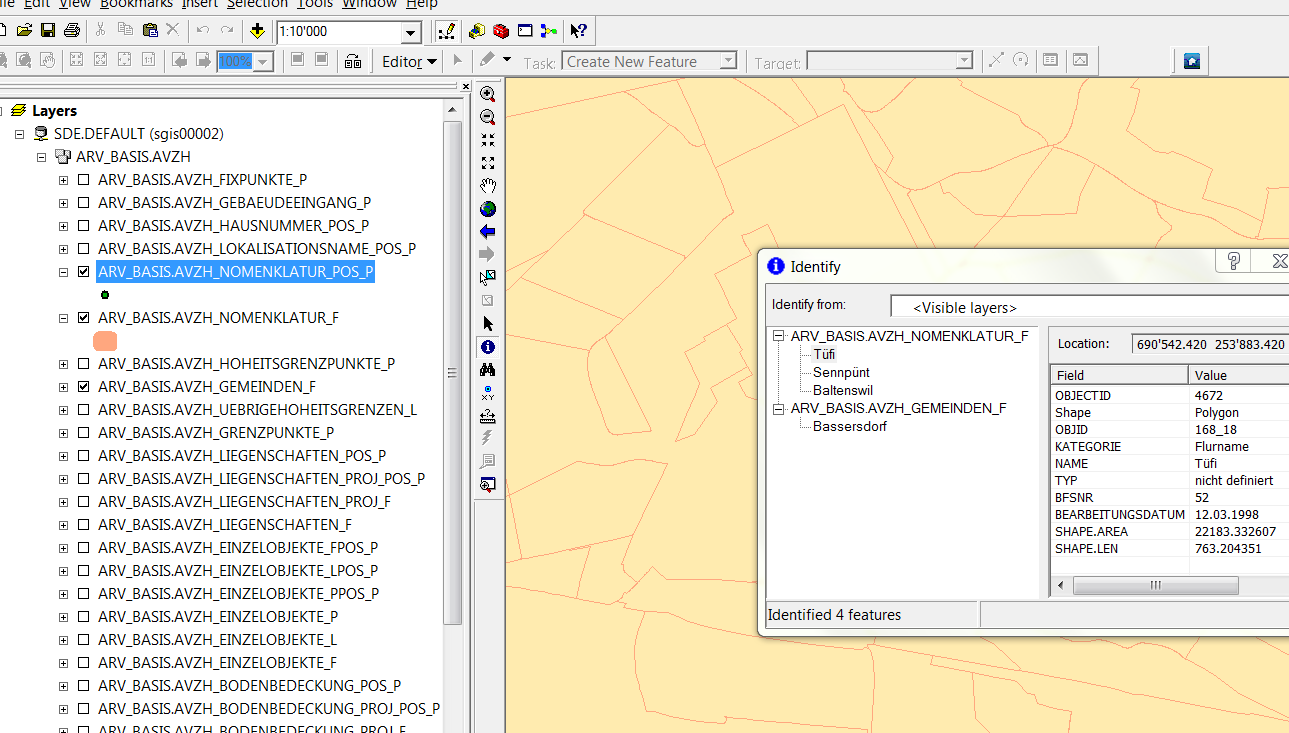Open the Selection menu

257,4
